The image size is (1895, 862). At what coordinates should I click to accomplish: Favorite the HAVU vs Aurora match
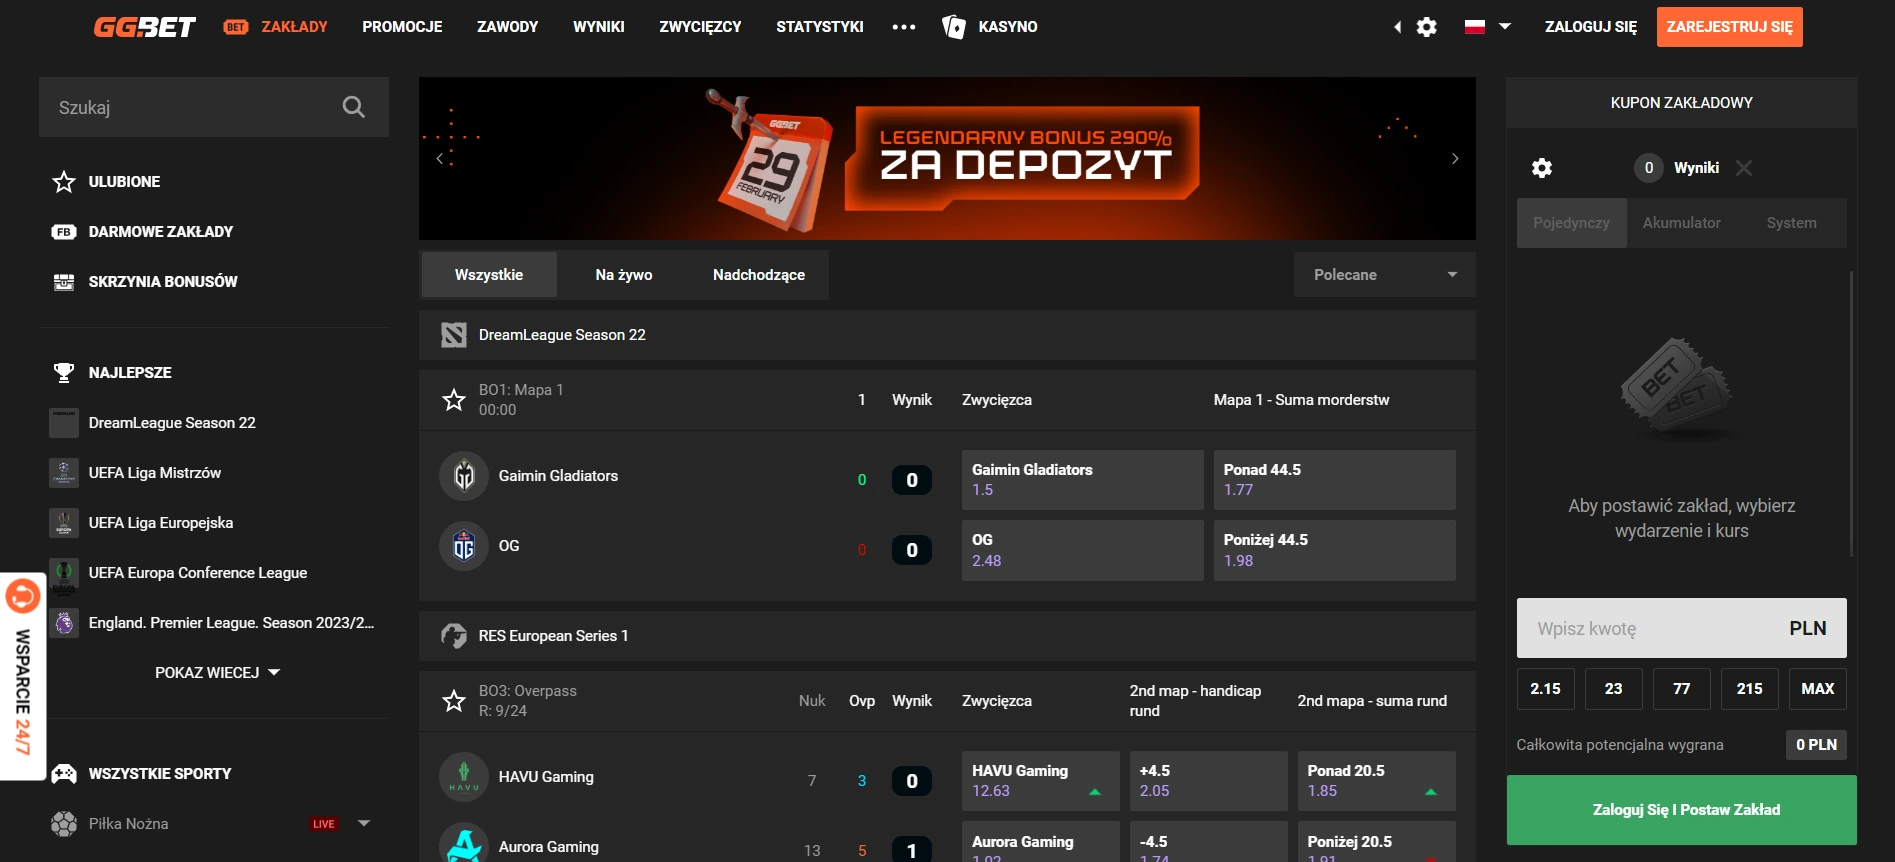[x=454, y=701]
